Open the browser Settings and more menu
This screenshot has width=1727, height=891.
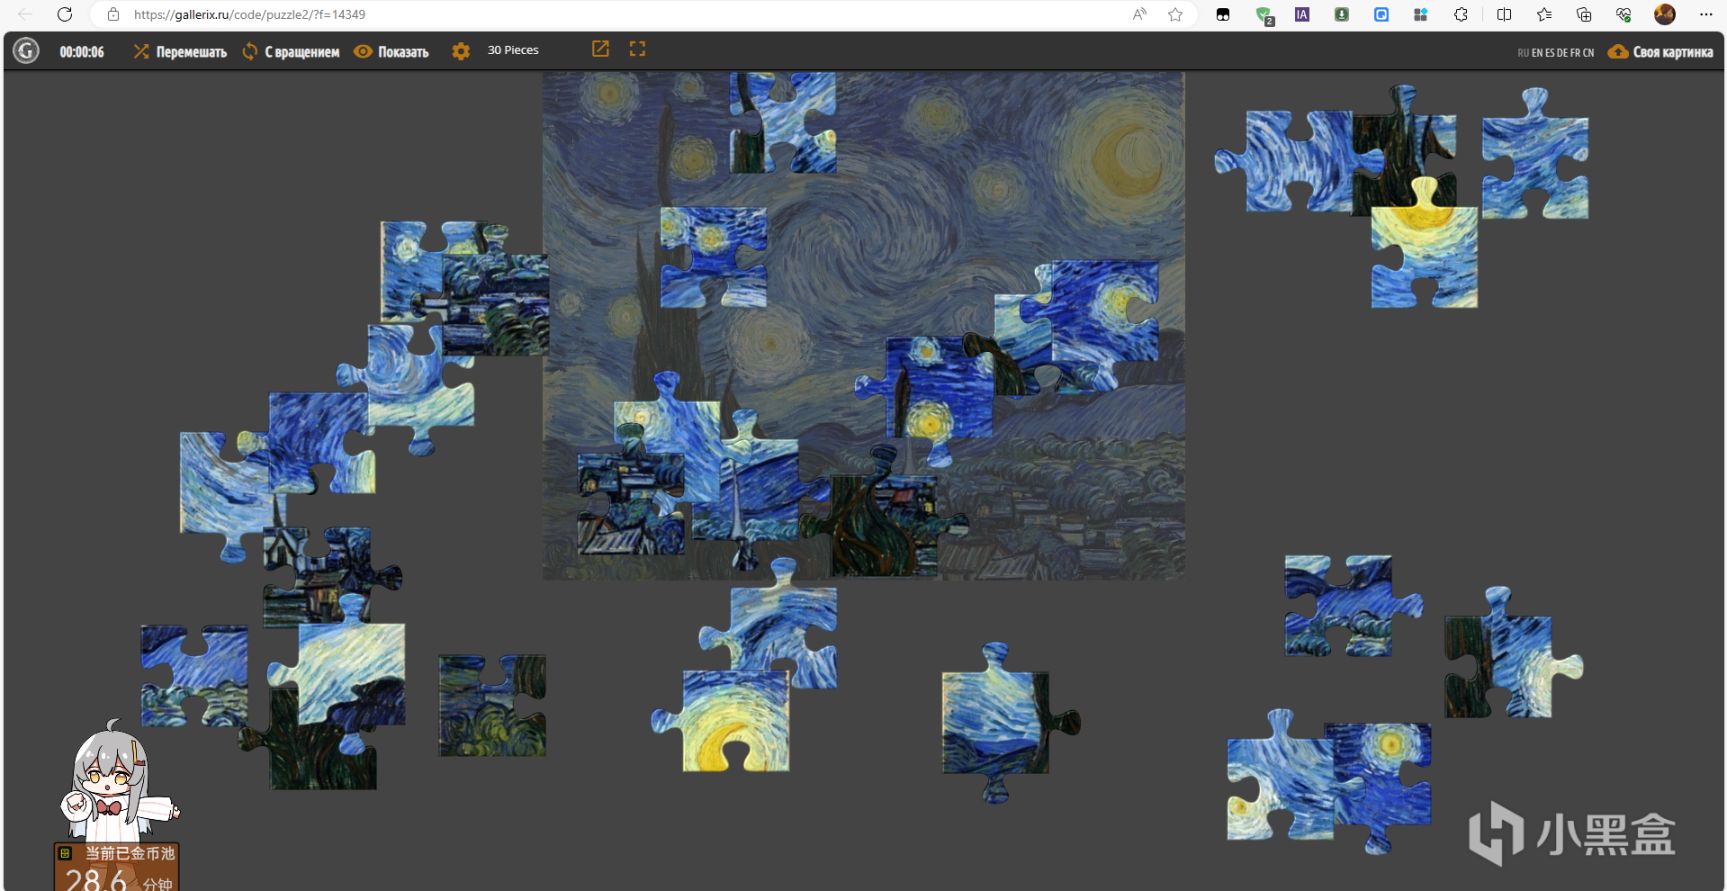[x=1706, y=14]
